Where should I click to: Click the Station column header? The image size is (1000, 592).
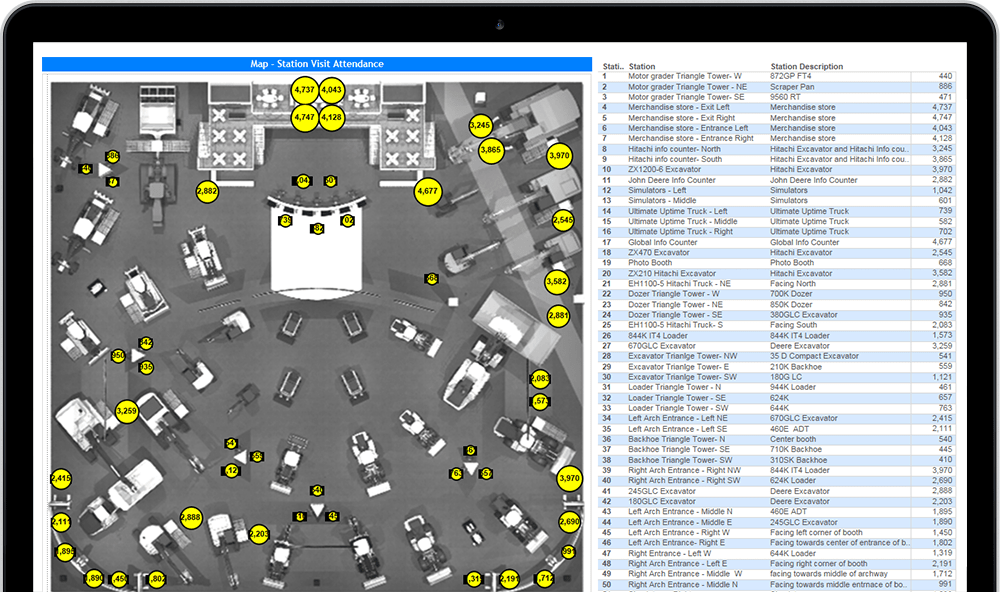(642, 67)
